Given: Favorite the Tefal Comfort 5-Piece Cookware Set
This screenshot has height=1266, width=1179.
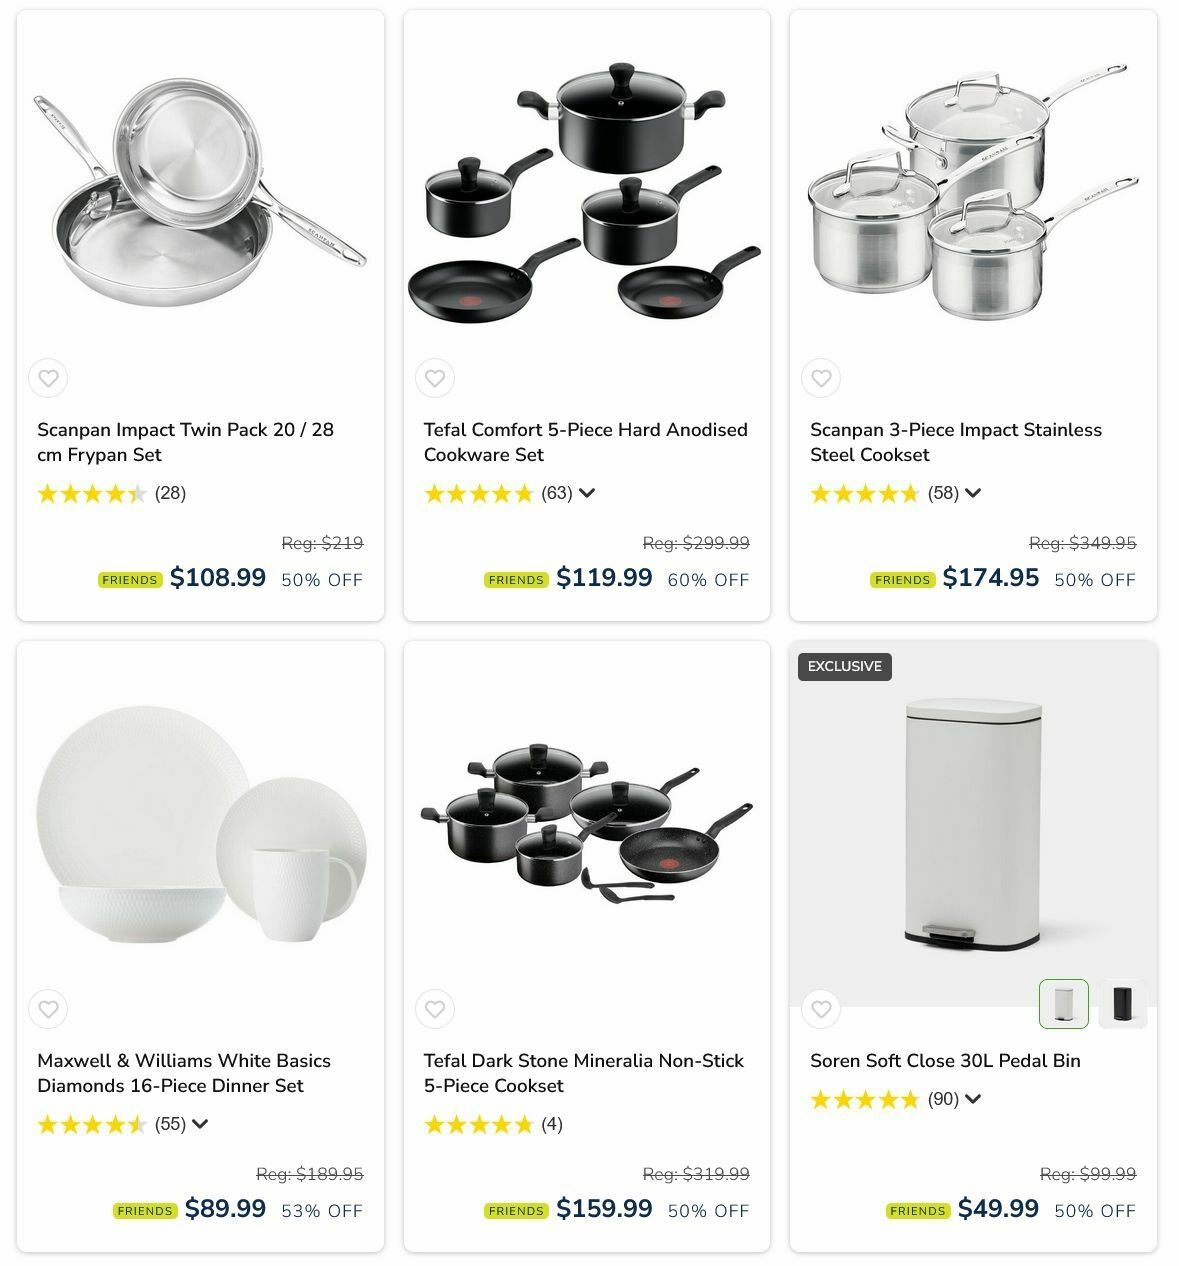Looking at the screenshot, I should (435, 378).
